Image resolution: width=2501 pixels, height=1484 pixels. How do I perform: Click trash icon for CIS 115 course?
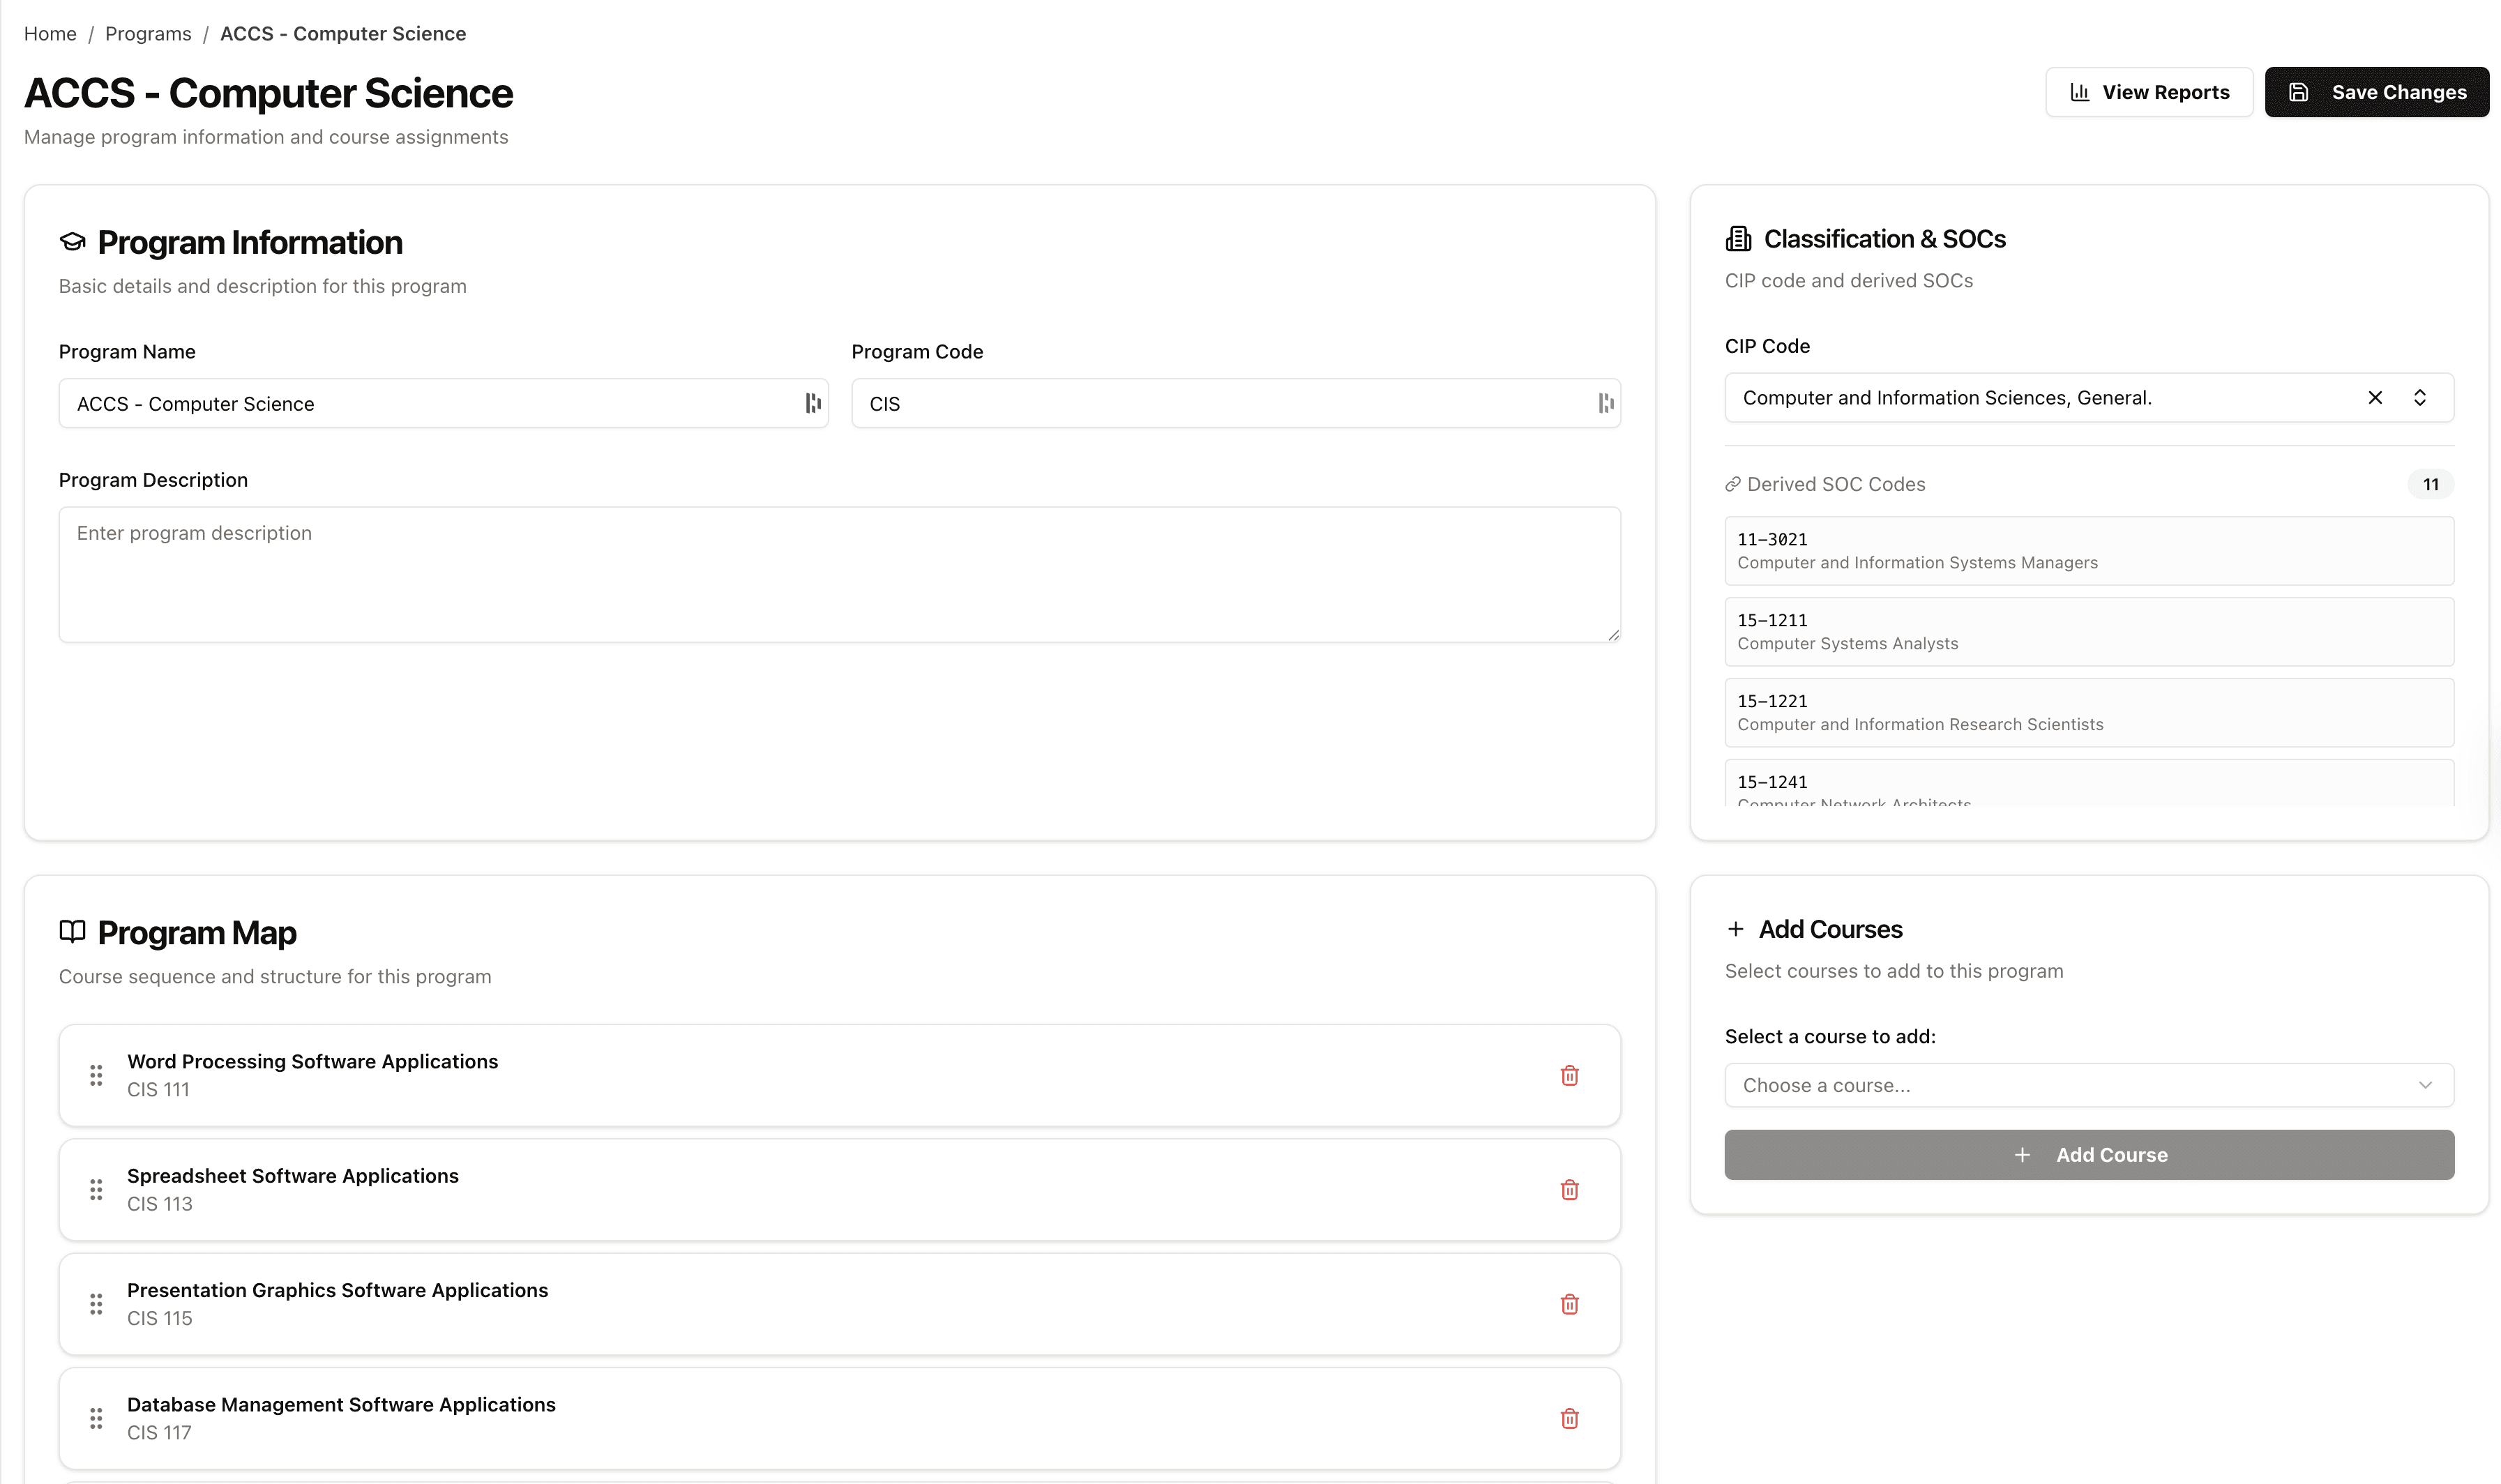pyautogui.click(x=1569, y=1304)
